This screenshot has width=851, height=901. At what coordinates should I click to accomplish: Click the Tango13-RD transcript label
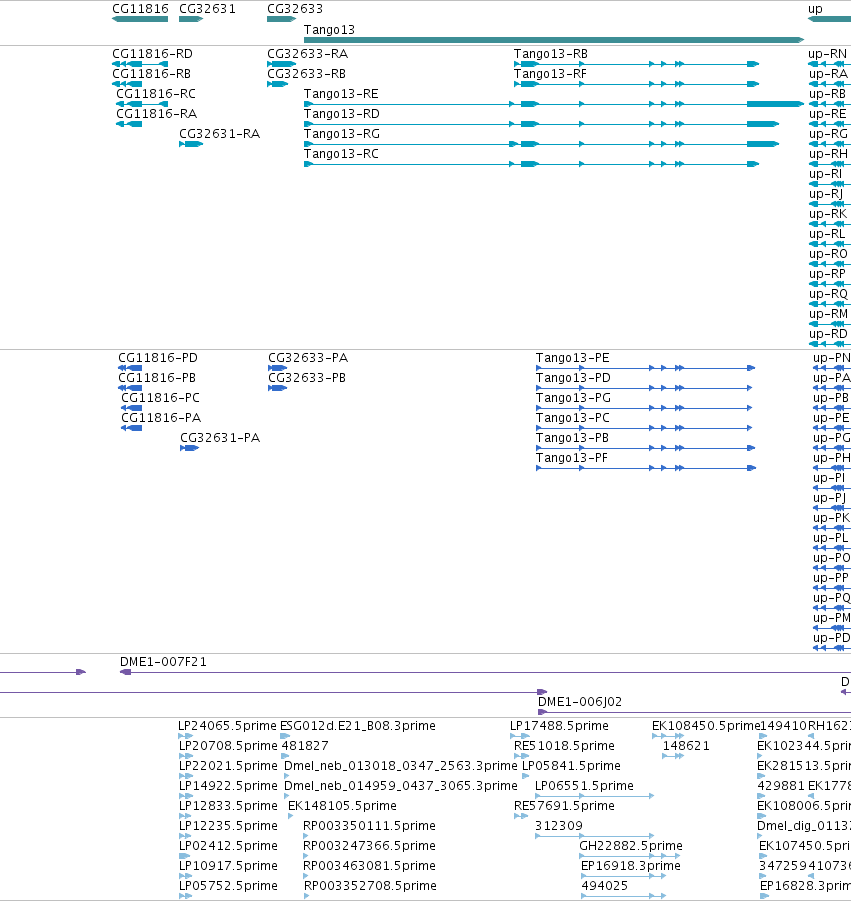pos(341,114)
